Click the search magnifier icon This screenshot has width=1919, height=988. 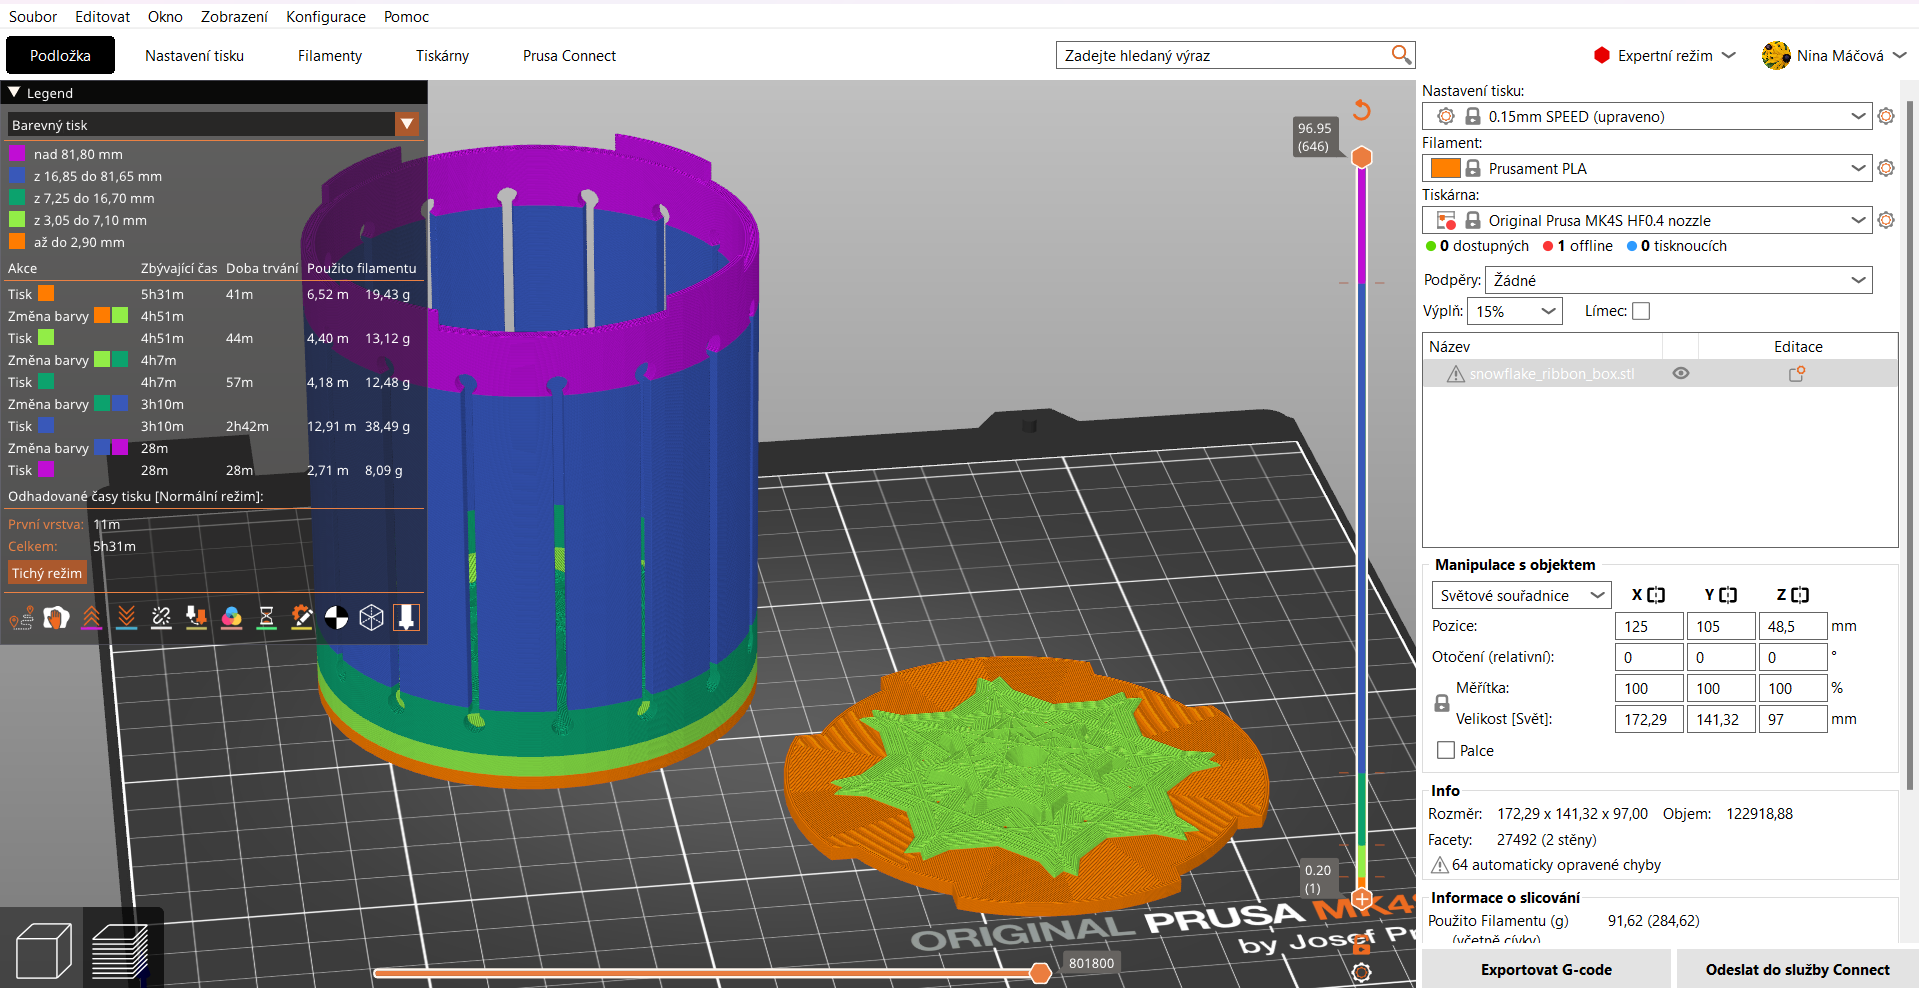(x=1401, y=55)
